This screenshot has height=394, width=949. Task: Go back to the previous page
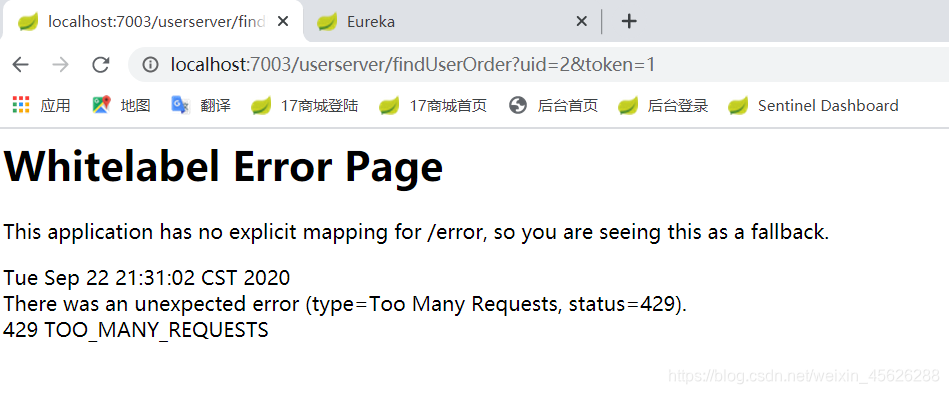coord(21,65)
